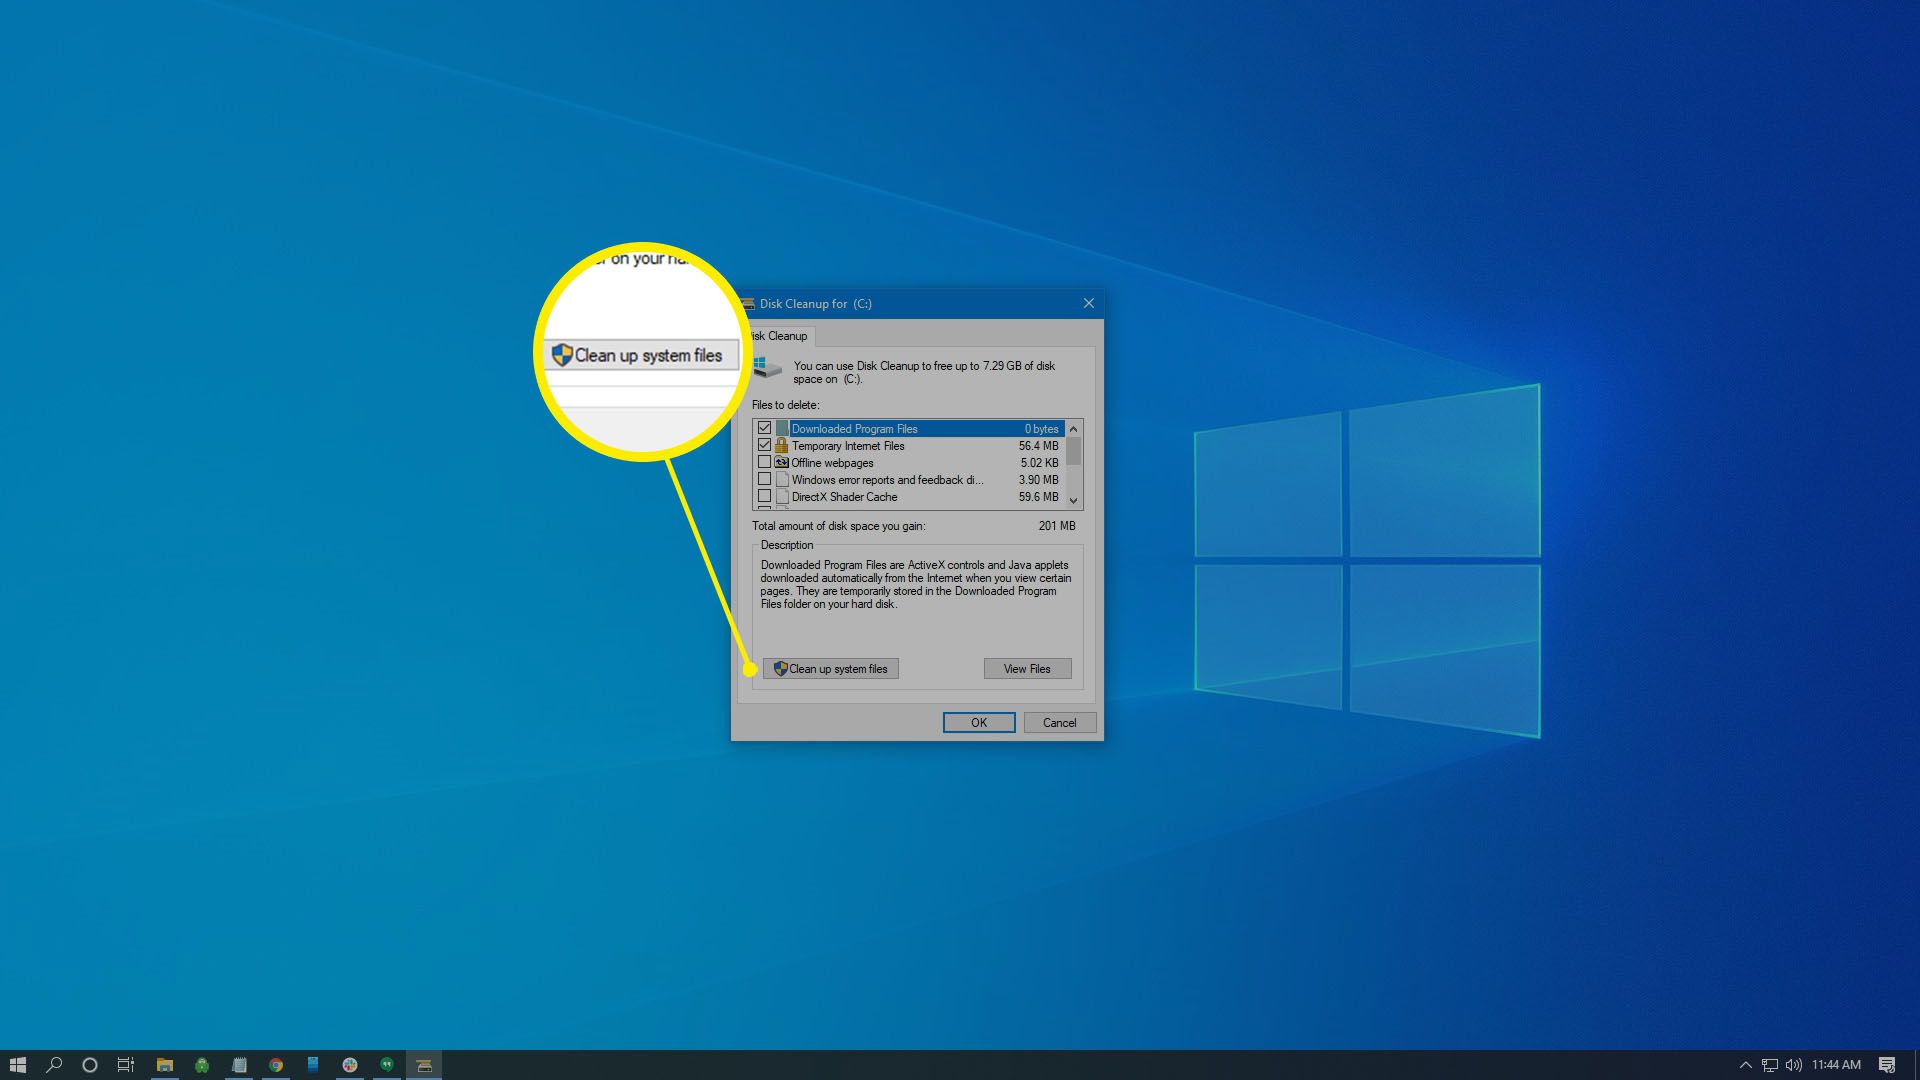Open the volume control tray icon
1920x1080 pixels.
coord(1794,1065)
